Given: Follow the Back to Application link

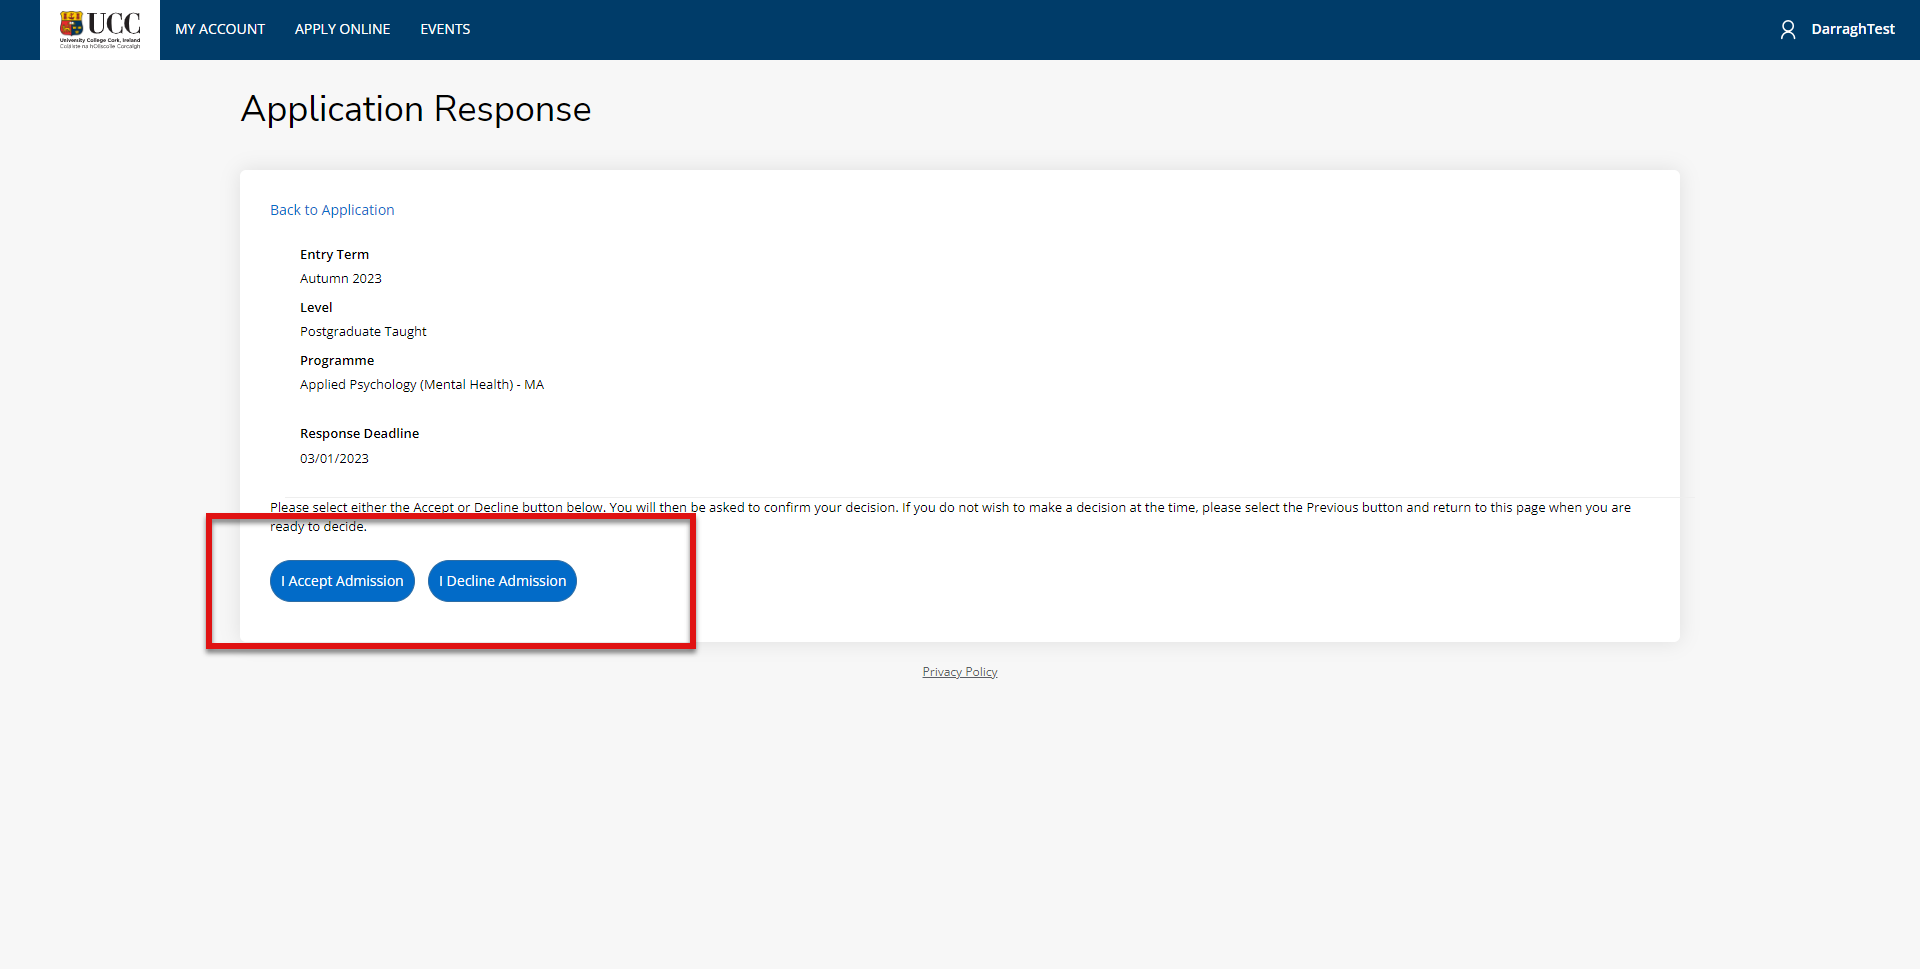Looking at the screenshot, I should tap(332, 210).
